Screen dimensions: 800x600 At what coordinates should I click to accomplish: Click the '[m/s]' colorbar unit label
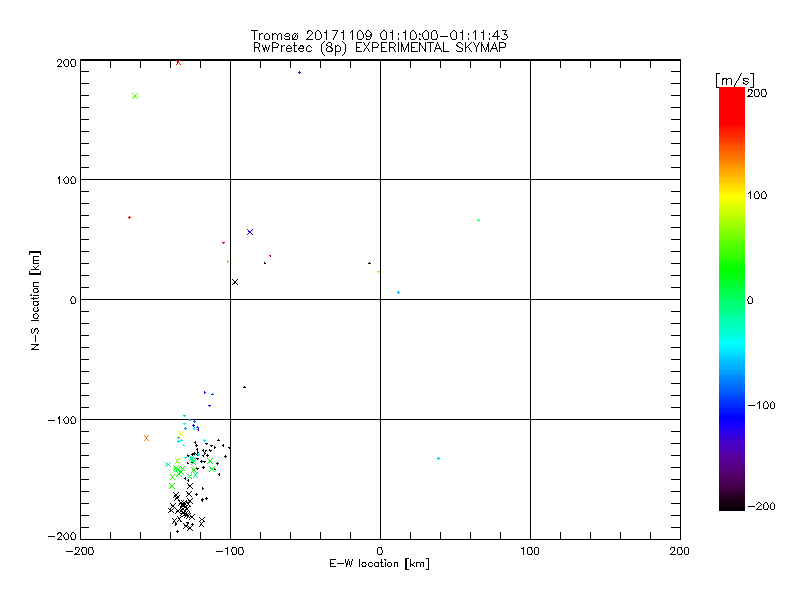coord(735,80)
